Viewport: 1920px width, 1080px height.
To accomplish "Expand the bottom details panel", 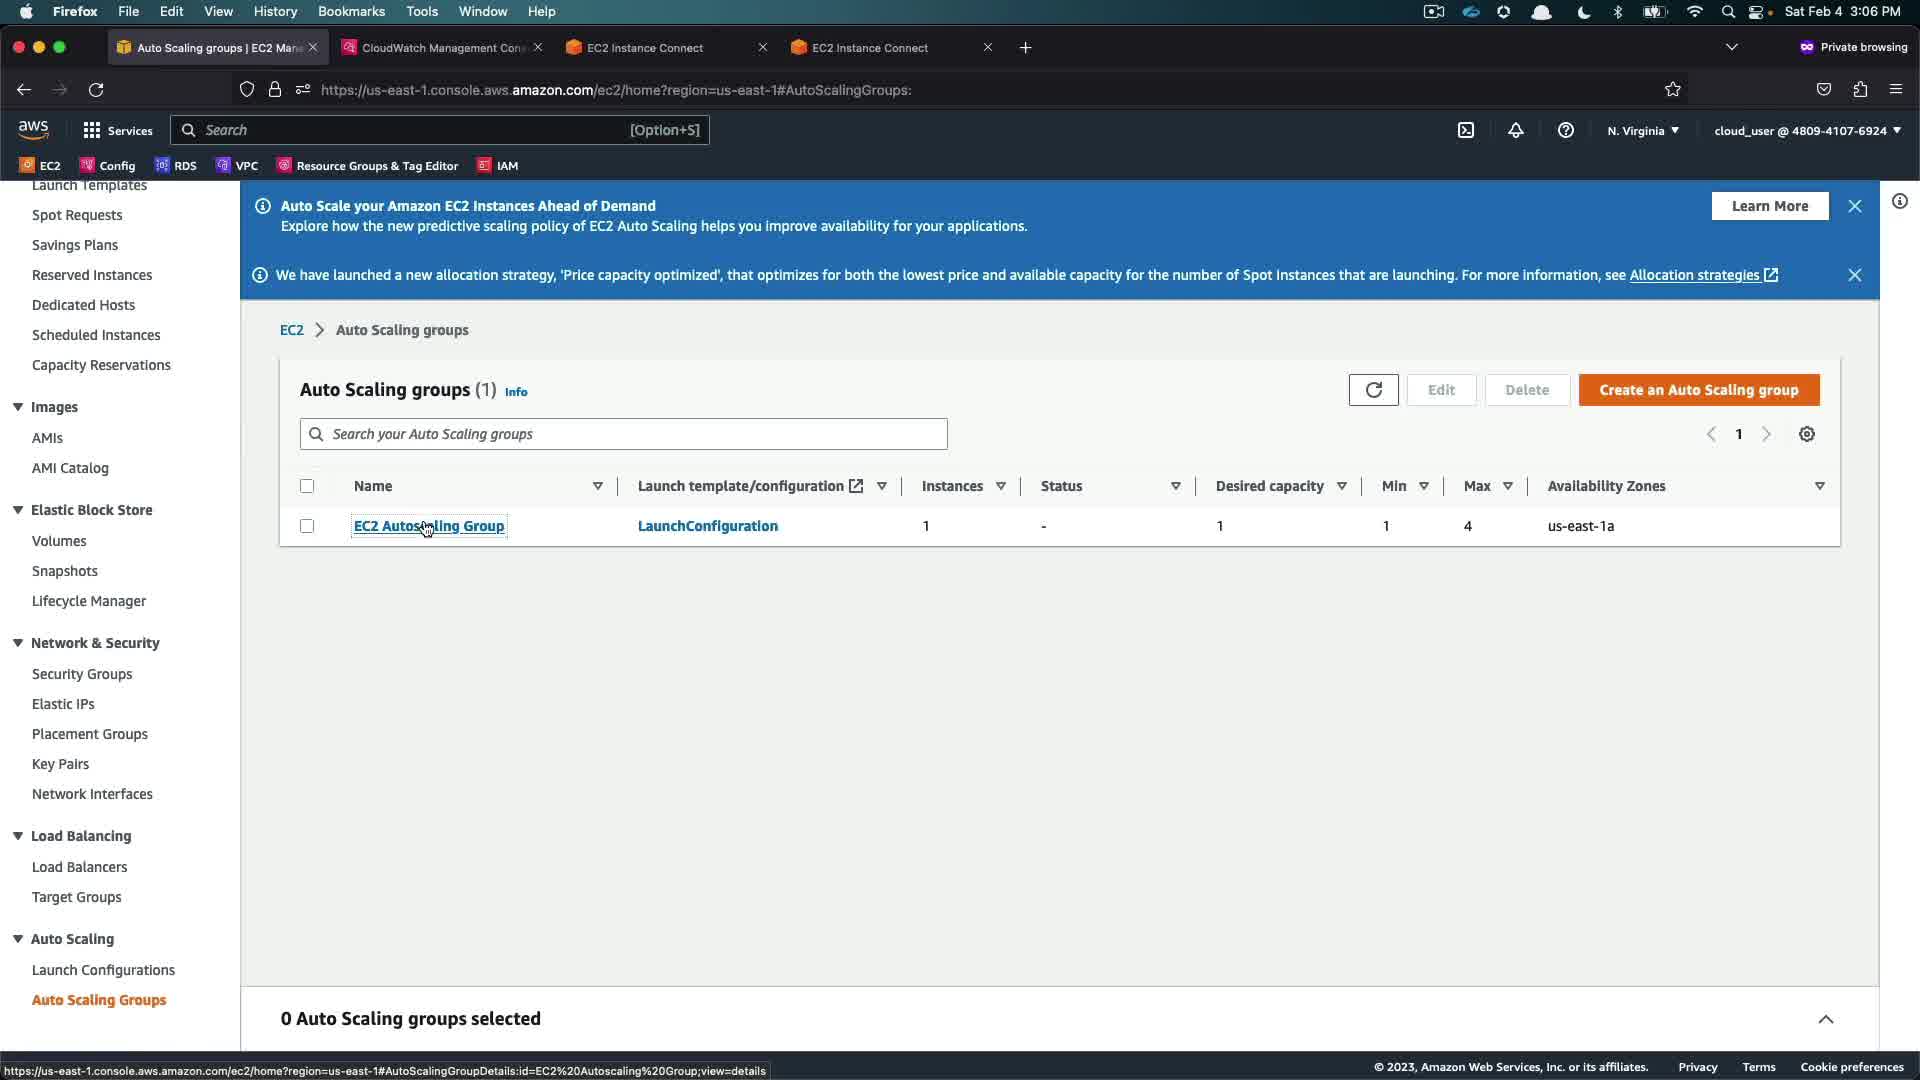I will 1826,1019.
